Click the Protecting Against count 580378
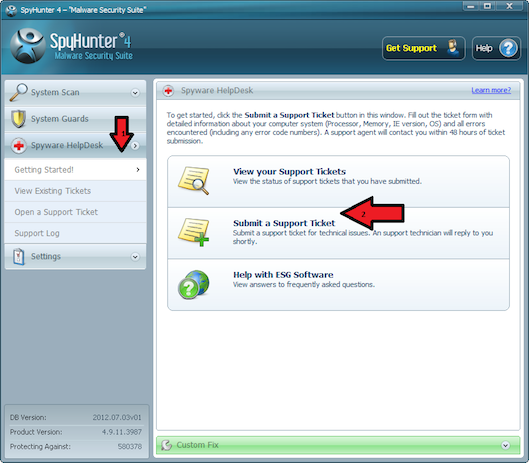 (130, 446)
